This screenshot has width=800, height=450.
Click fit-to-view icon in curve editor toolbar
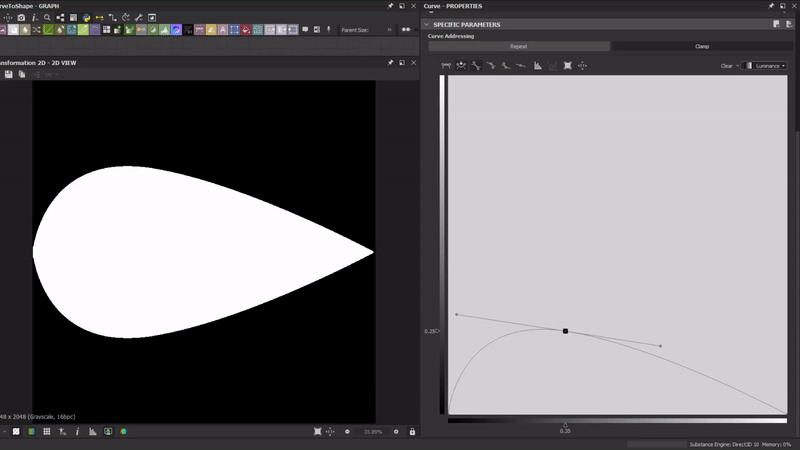(x=567, y=66)
